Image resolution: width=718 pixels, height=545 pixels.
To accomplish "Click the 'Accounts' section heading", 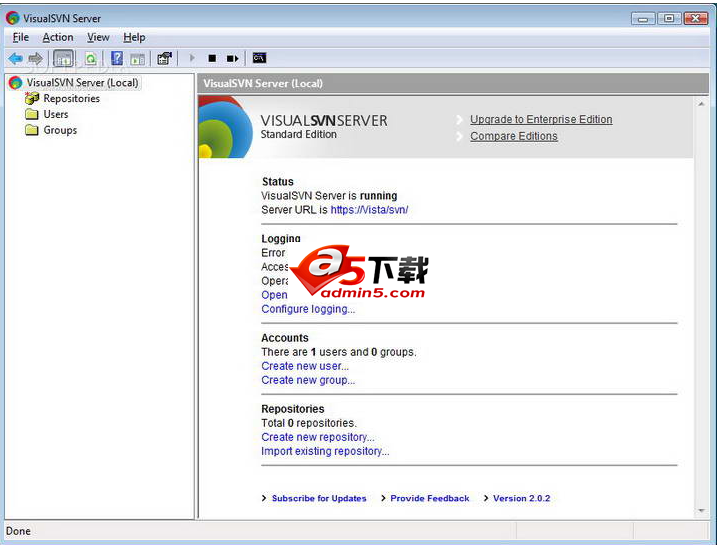I will tap(285, 338).
